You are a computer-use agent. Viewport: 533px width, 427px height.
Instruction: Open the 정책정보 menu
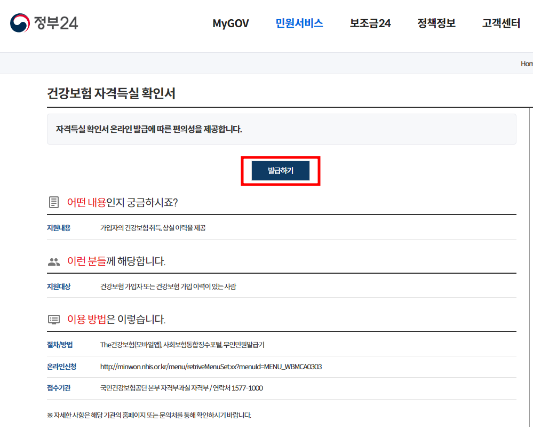click(436, 23)
